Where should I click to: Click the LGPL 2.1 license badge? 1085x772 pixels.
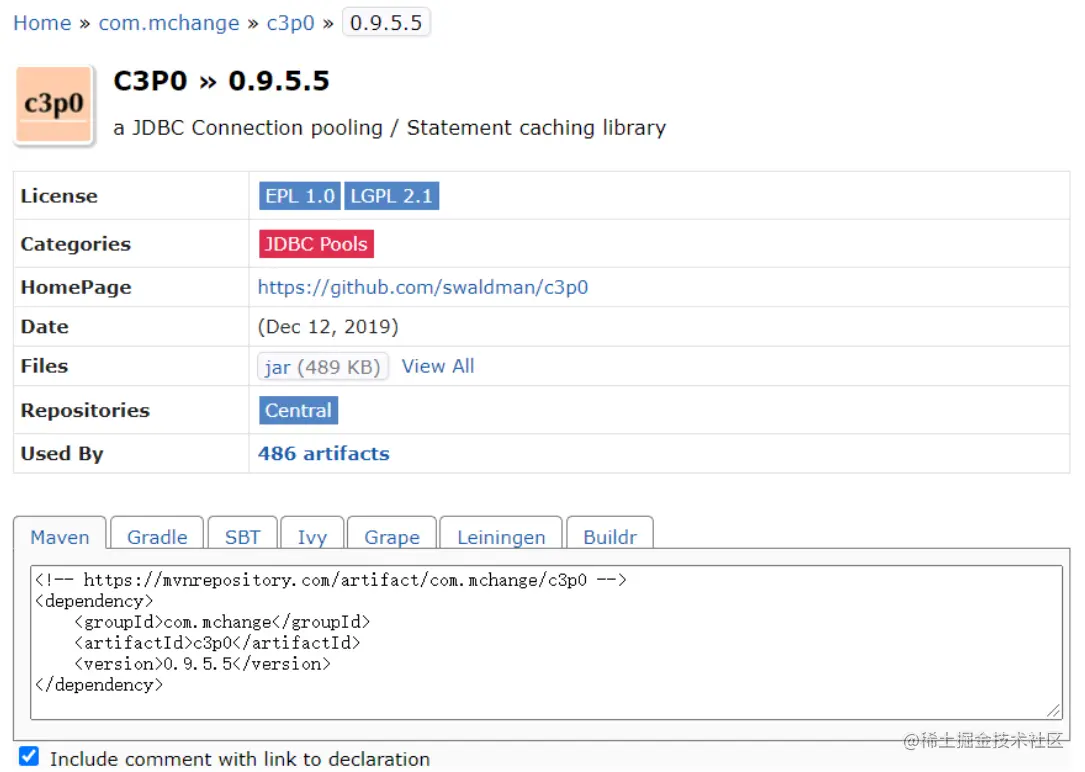392,196
